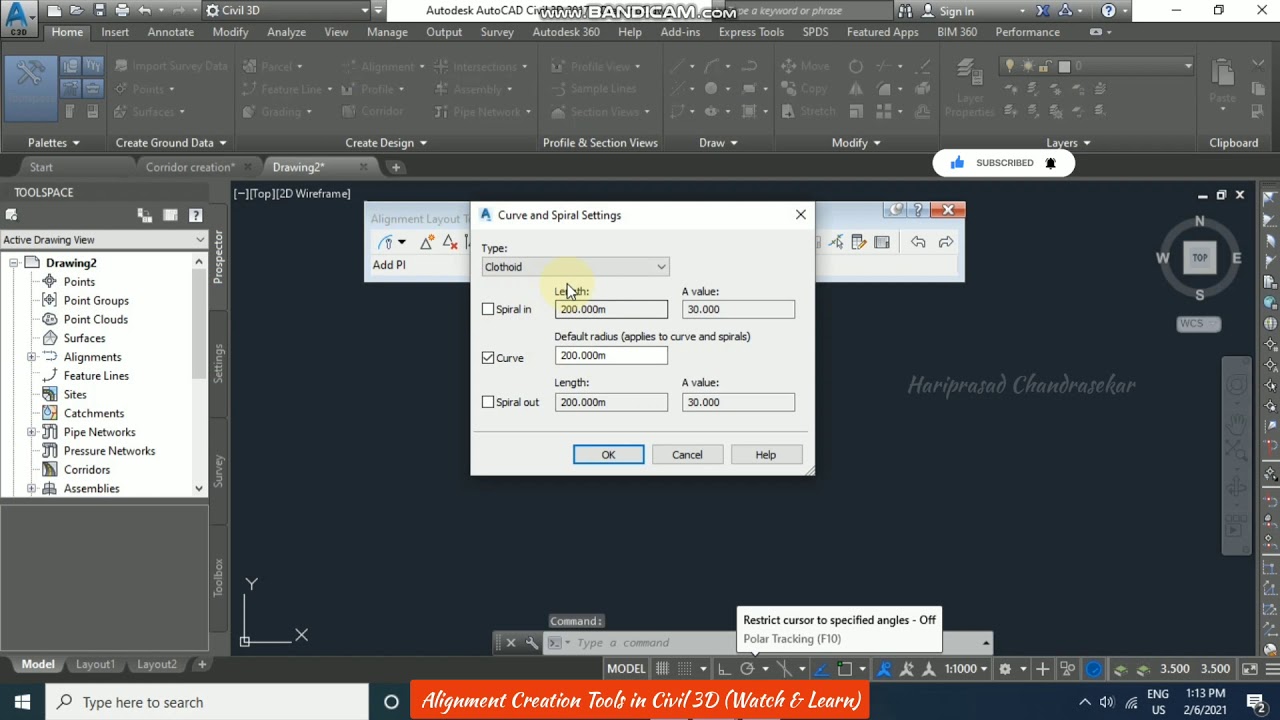This screenshot has width=1280, height=720.
Task: Add a new drawing tab with plus icon
Action: (396, 167)
